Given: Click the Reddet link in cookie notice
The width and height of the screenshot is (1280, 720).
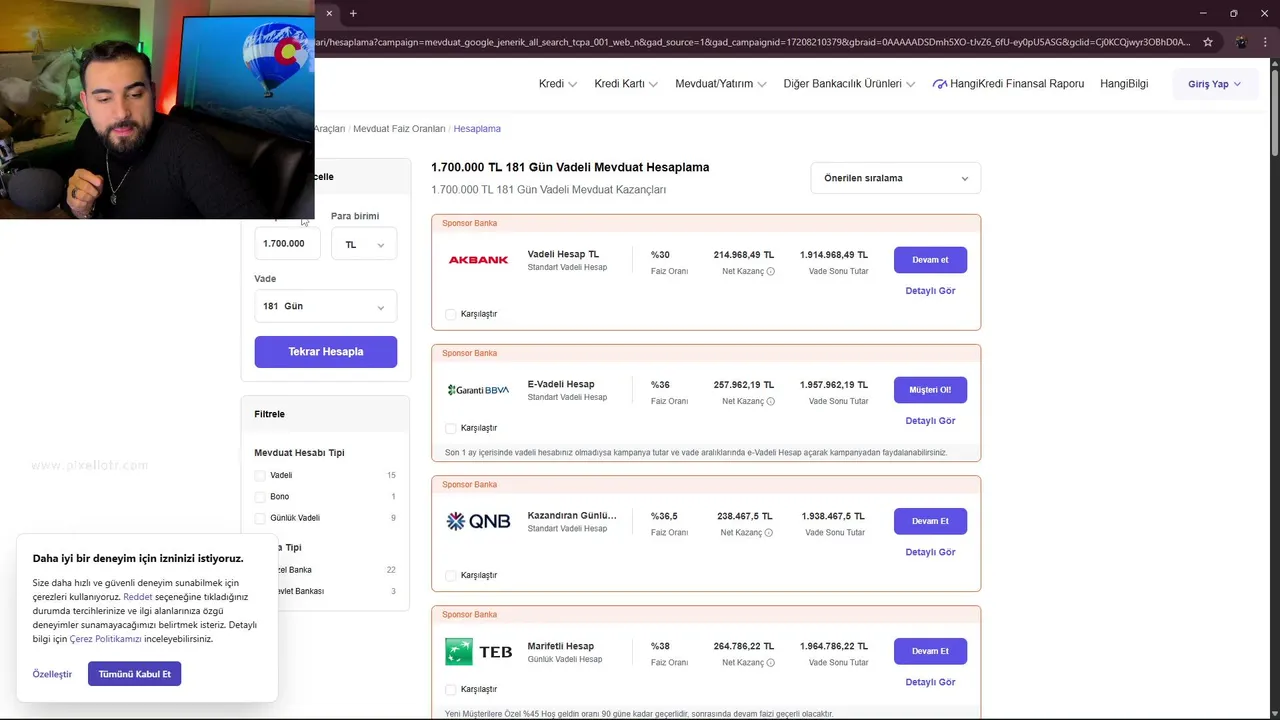Looking at the screenshot, I should click(138, 597).
